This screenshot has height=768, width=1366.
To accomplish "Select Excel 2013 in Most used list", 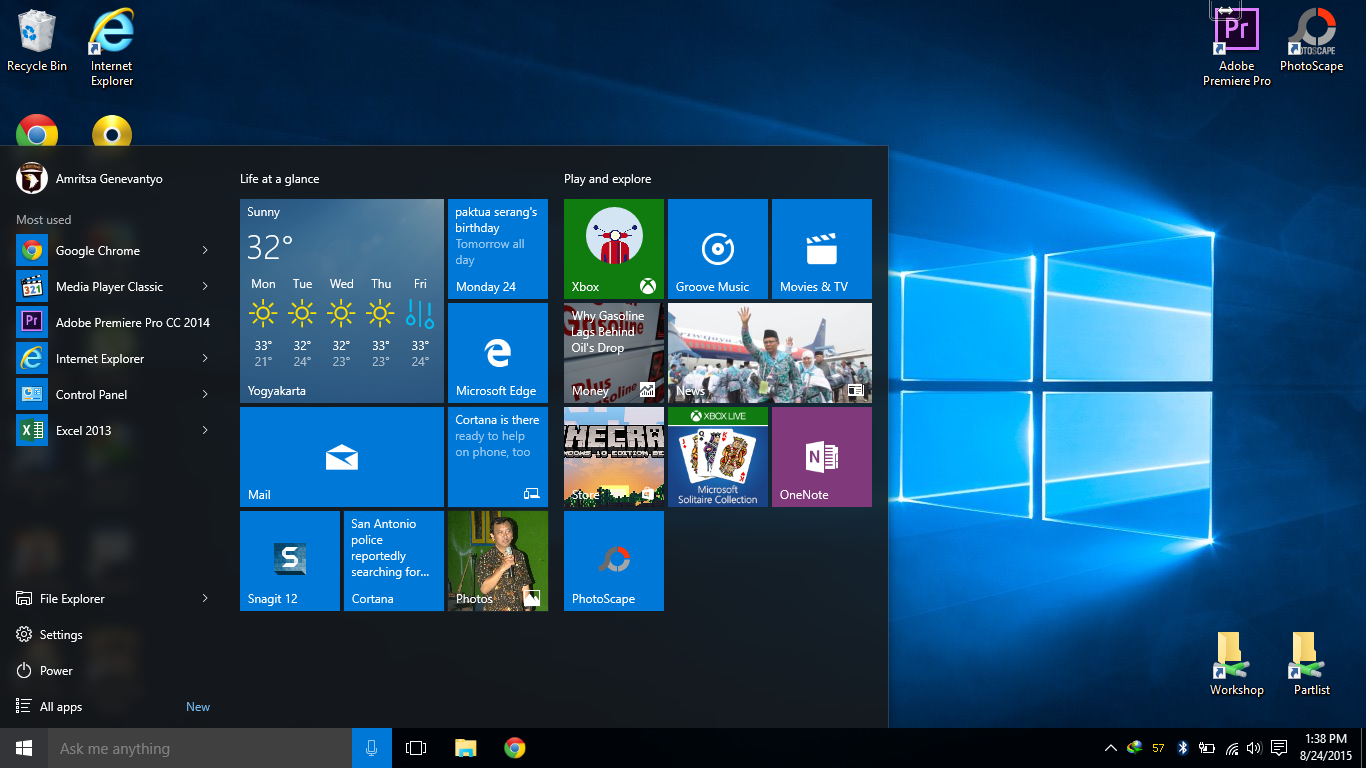I will [84, 430].
